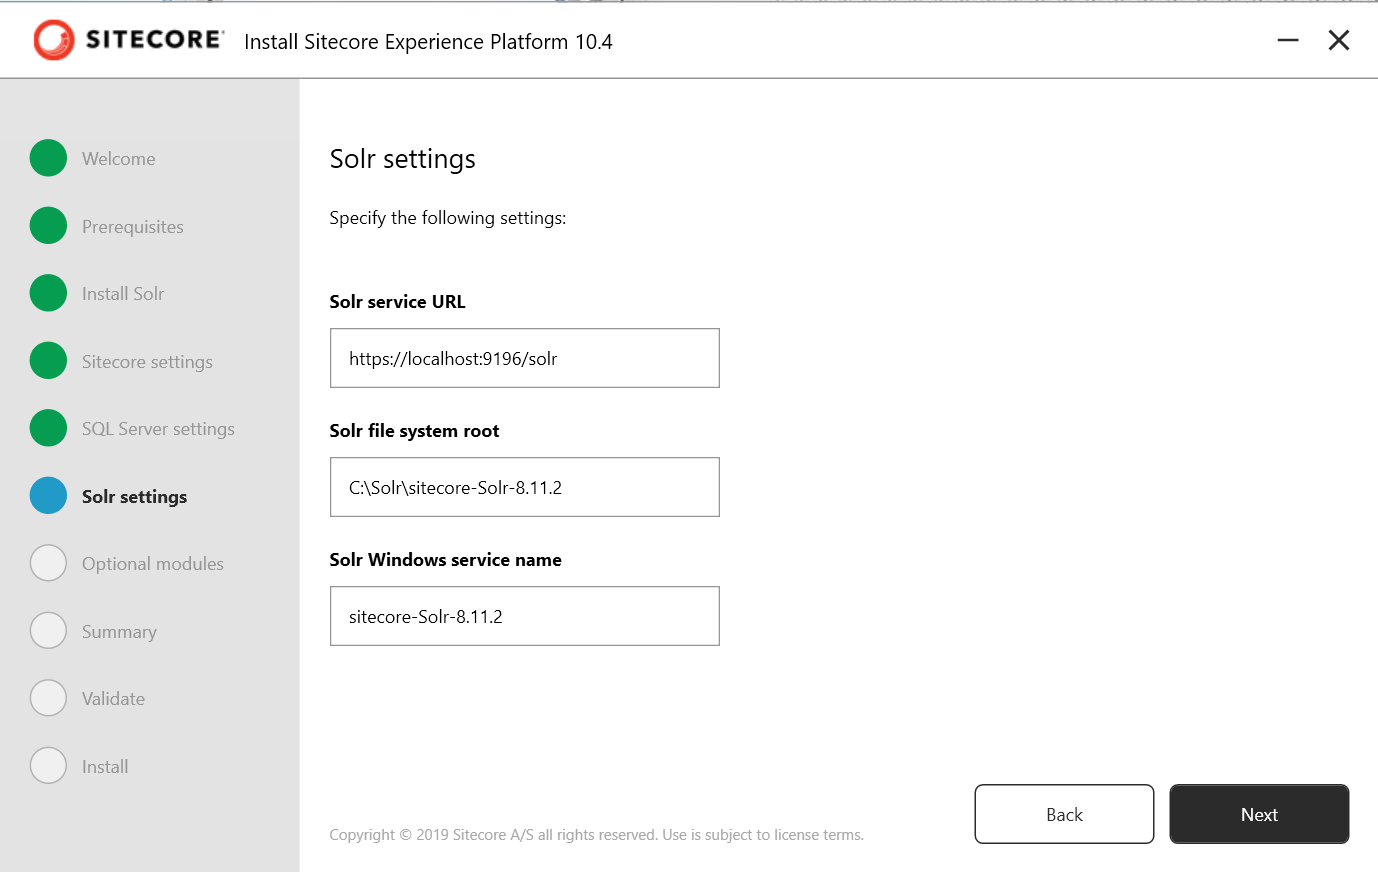Click the green Prerequisites step circle

[x=48, y=226]
